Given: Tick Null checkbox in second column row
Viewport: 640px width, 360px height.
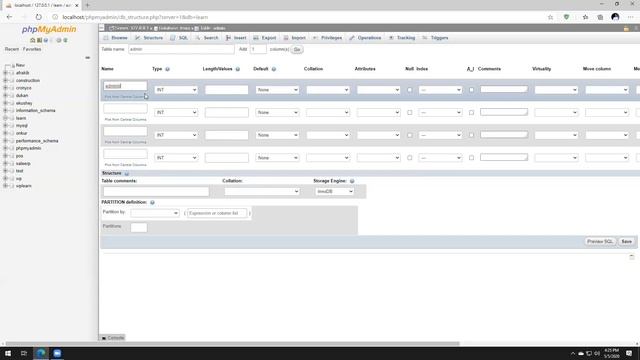Looking at the screenshot, I should (x=410, y=113).
